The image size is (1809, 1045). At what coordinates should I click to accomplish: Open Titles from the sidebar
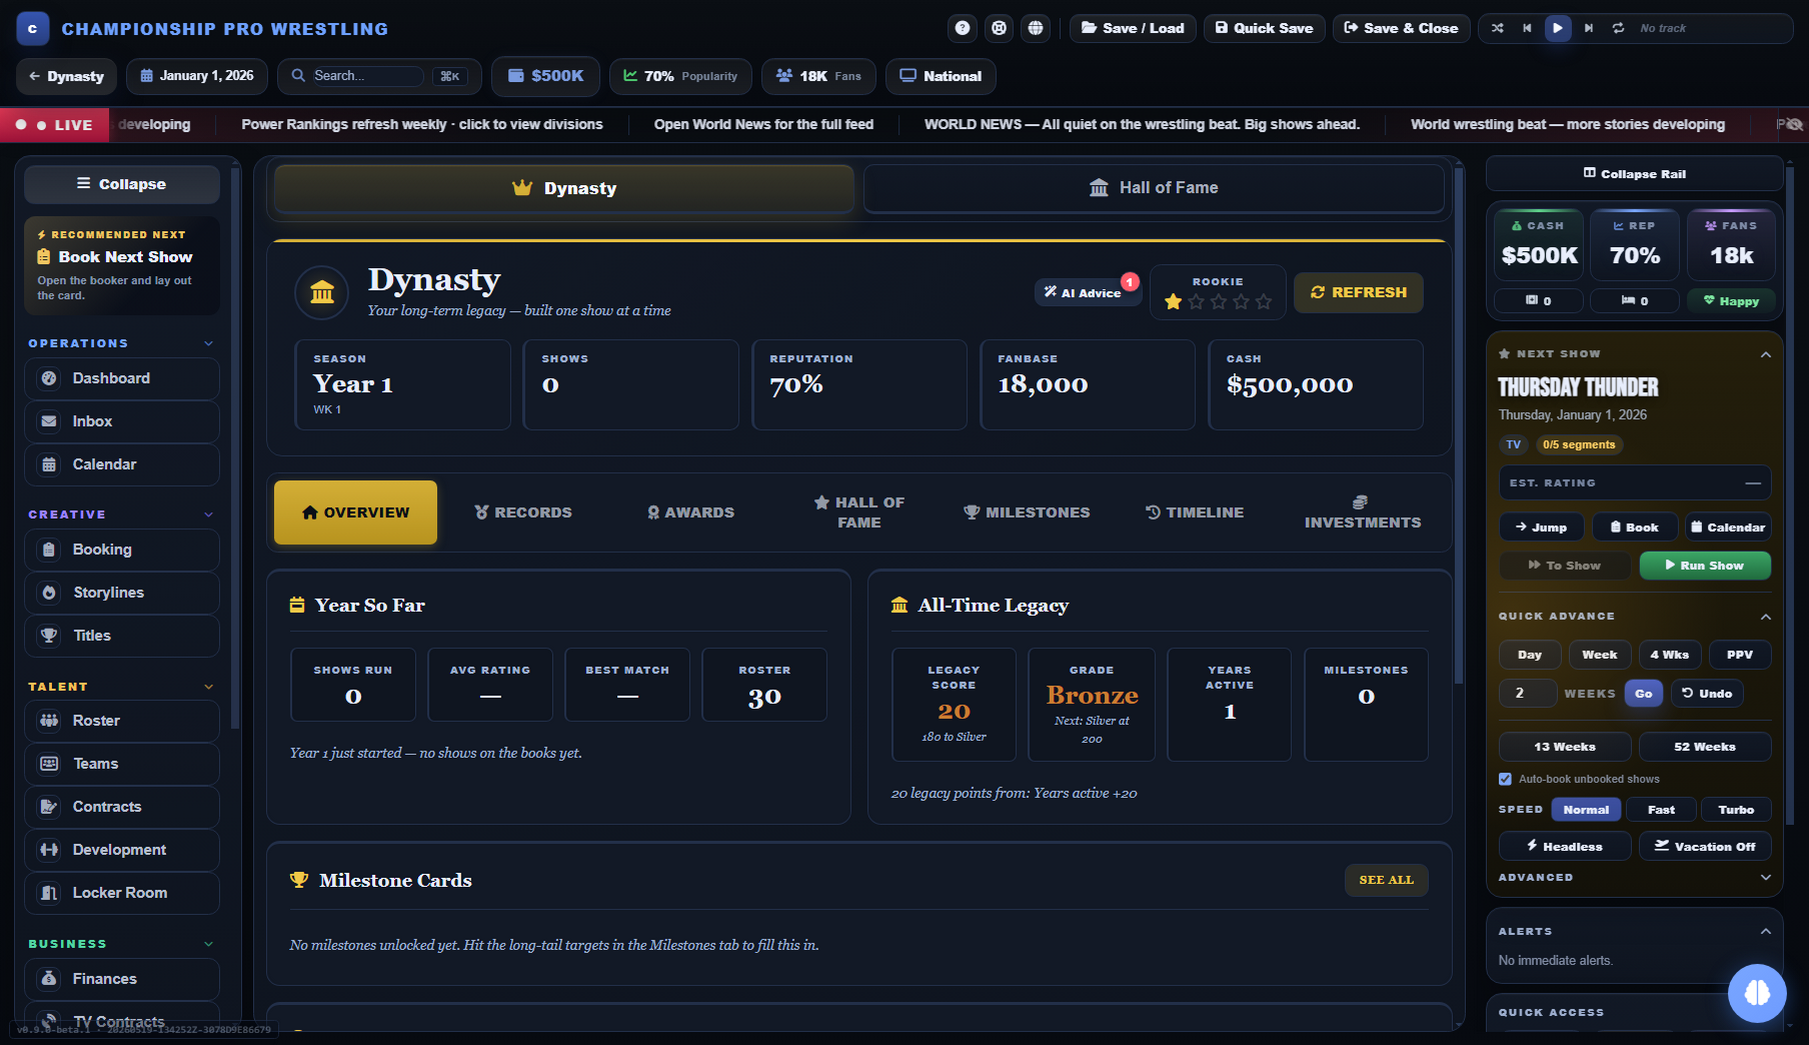pos(121,635)
